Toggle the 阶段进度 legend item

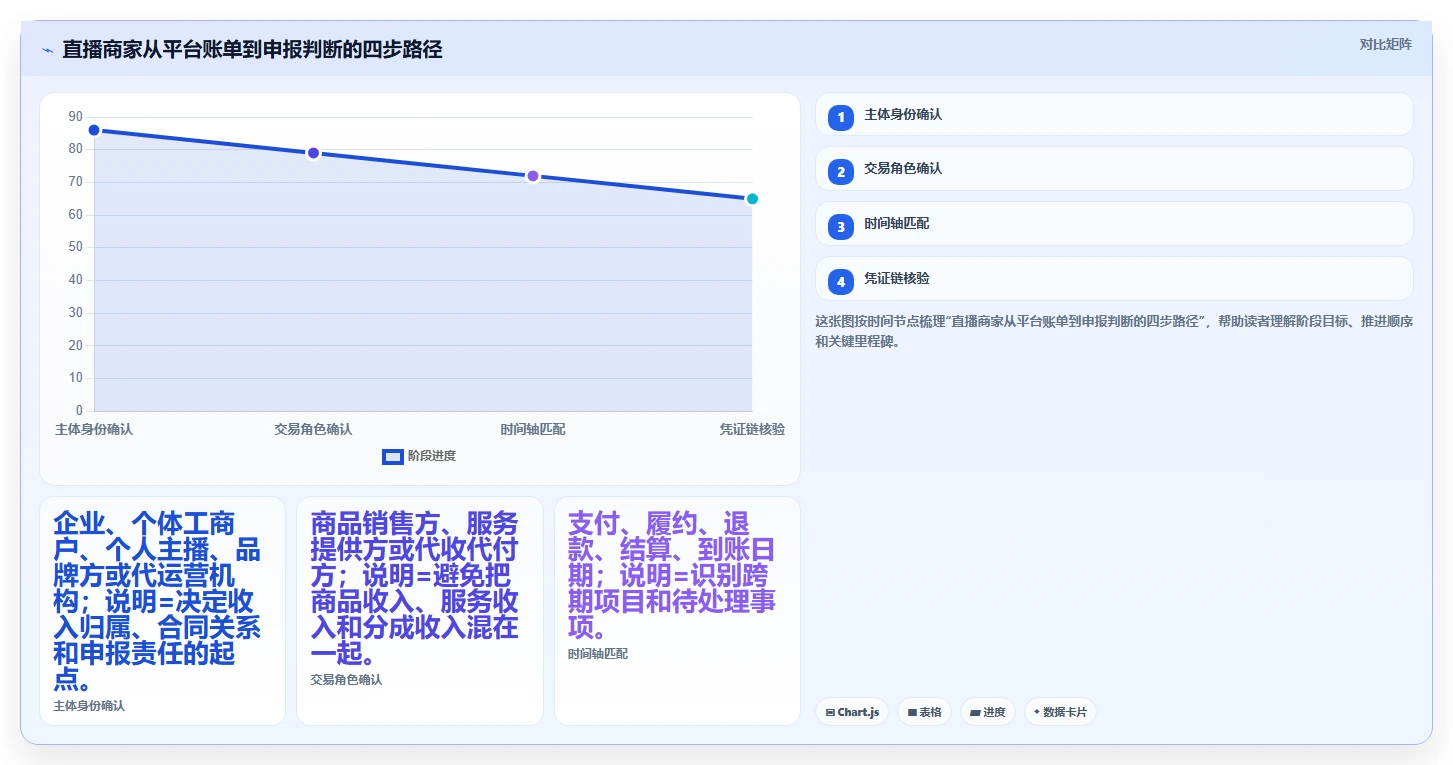click(x=419, y=456)
